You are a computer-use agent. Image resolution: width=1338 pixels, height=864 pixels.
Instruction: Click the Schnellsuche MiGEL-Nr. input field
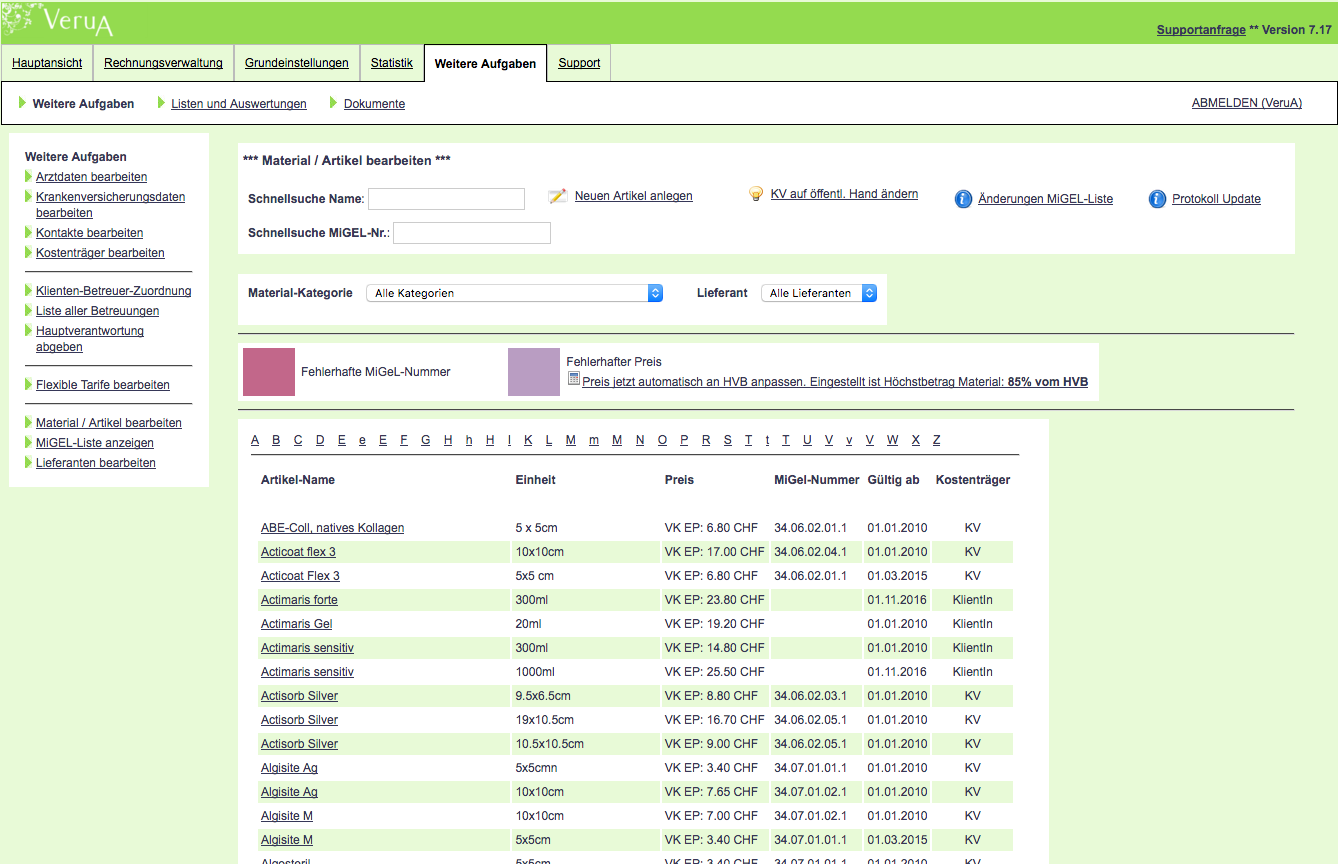tap(471, 233)
